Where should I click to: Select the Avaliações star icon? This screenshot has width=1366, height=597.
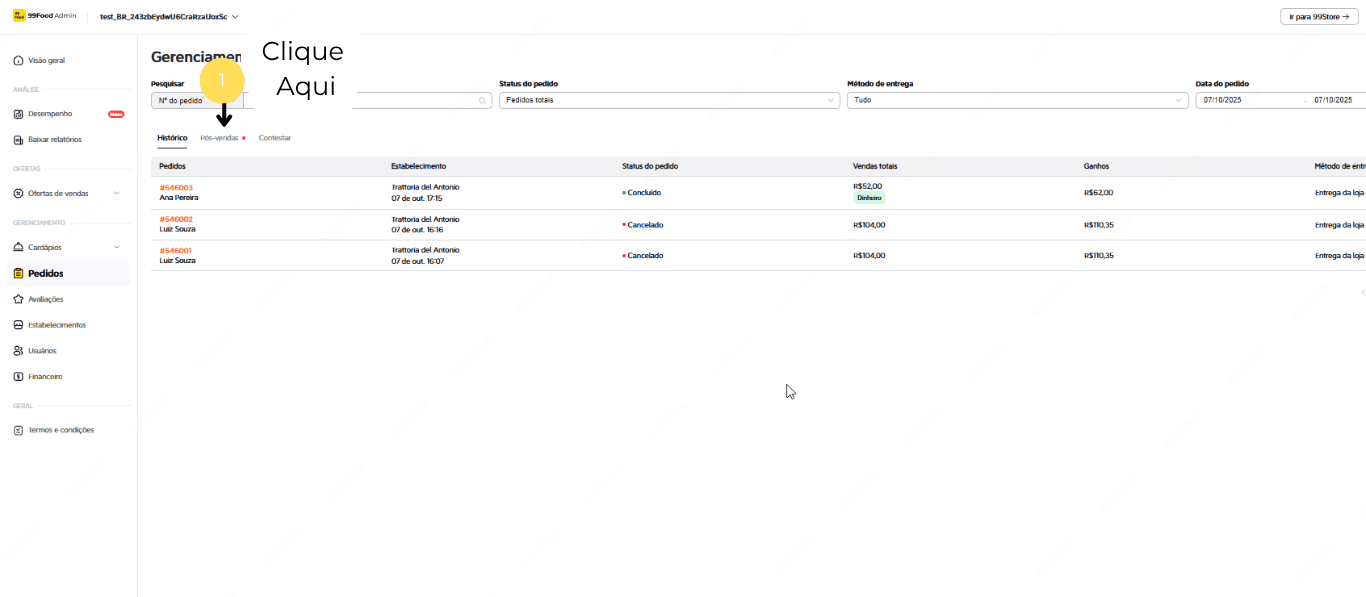pyautogui.click(x=18, y=299)
